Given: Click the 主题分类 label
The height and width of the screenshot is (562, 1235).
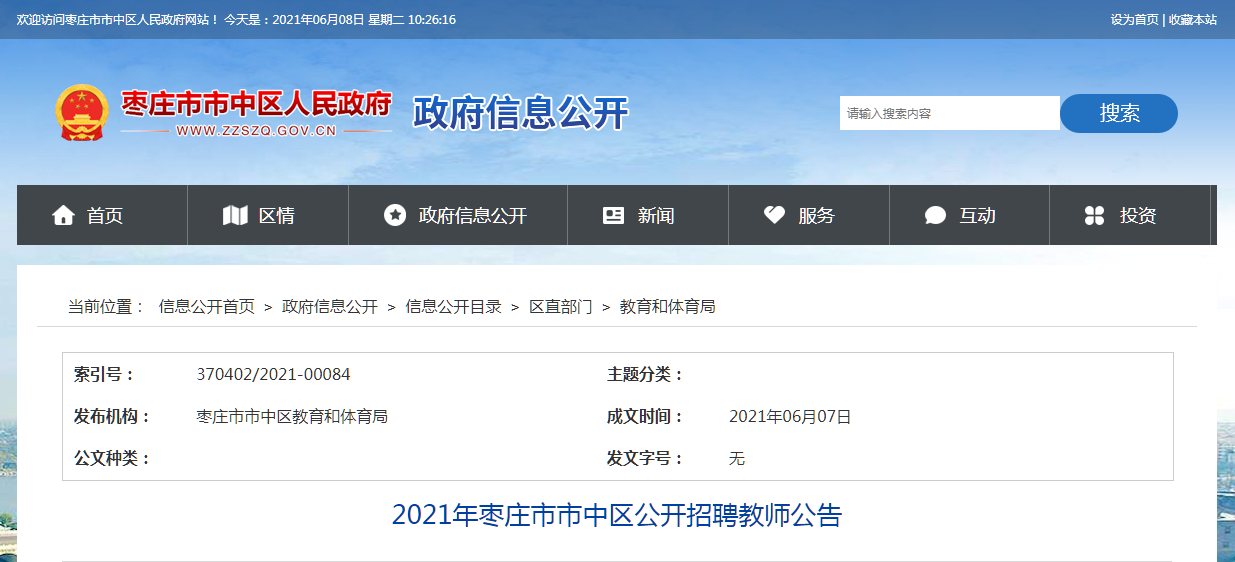Looking at the screenshot, I should [645, 374].
